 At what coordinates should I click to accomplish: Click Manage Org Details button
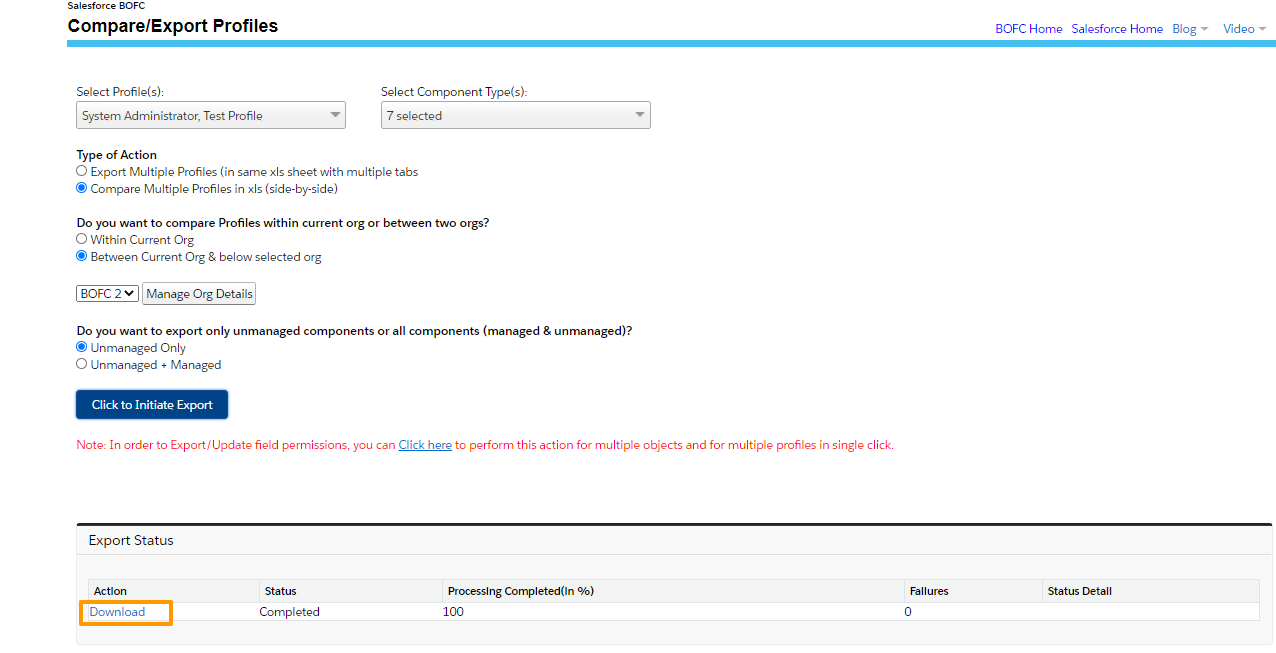click(199, 293)
